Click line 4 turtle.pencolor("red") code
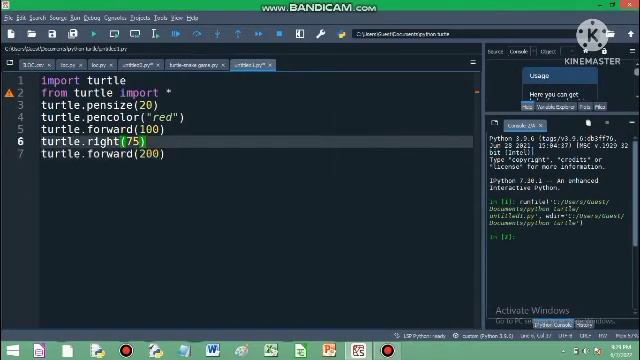Screen dimensions: 640x360 (x=113, y=118)
